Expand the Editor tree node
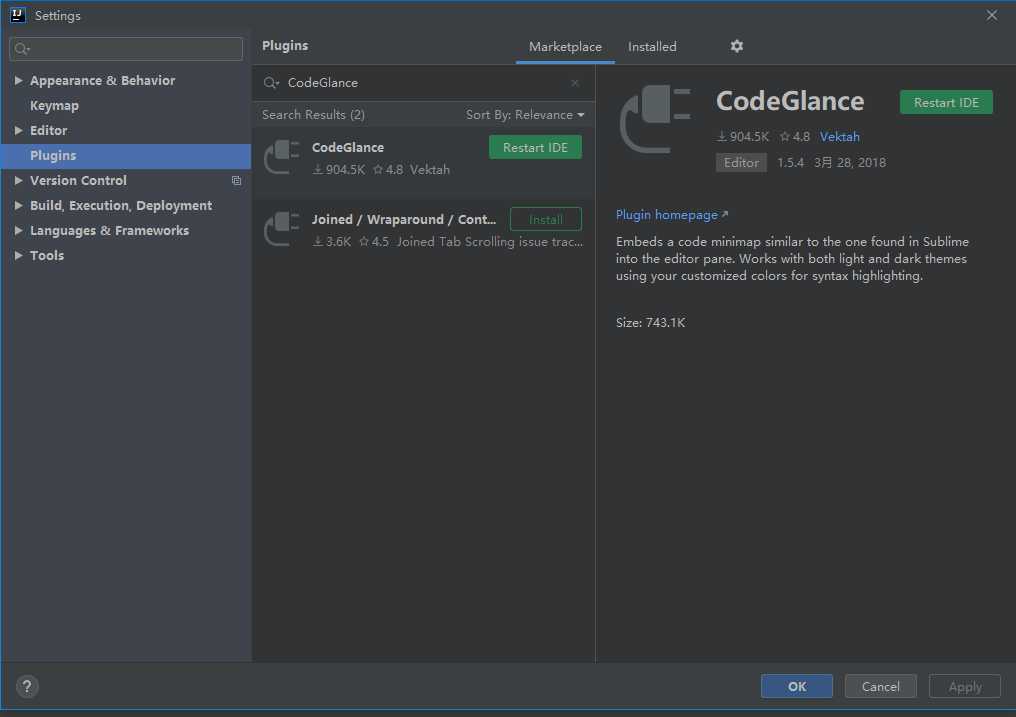The height and width of the screenshot is (717, 1016). [x=18, y=130]
